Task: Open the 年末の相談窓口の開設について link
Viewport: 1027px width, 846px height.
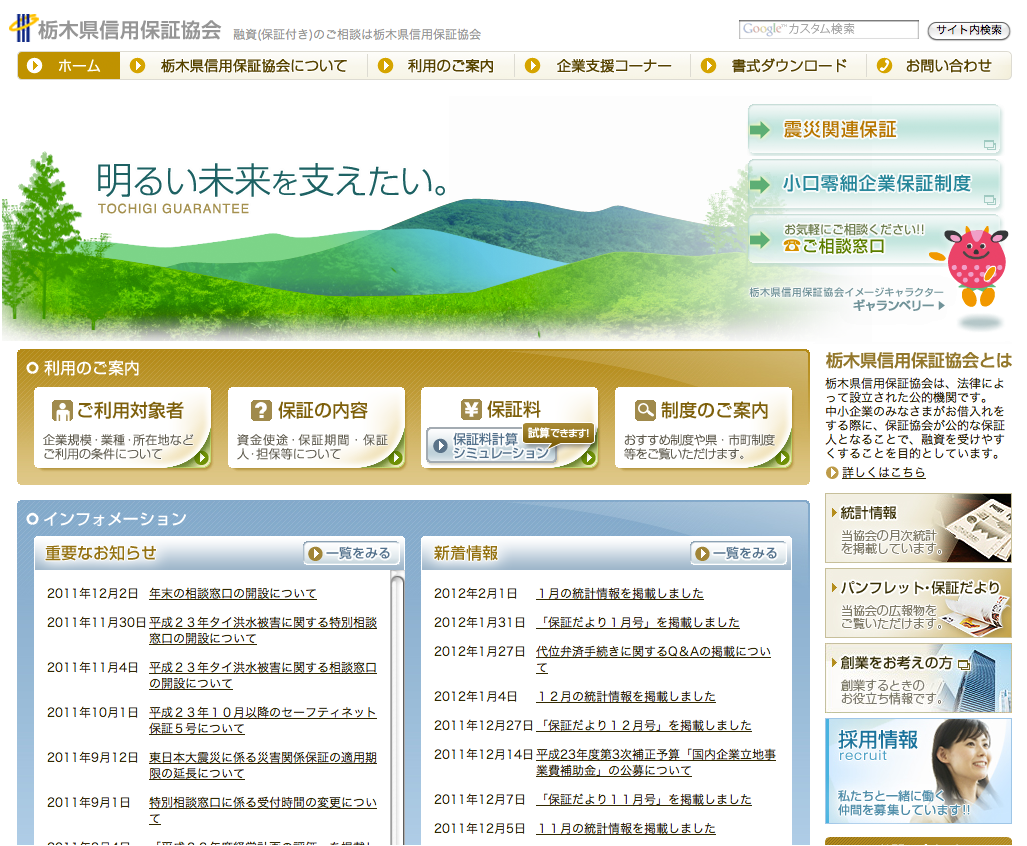Action: pyautogui.click(x=232, y=593)
